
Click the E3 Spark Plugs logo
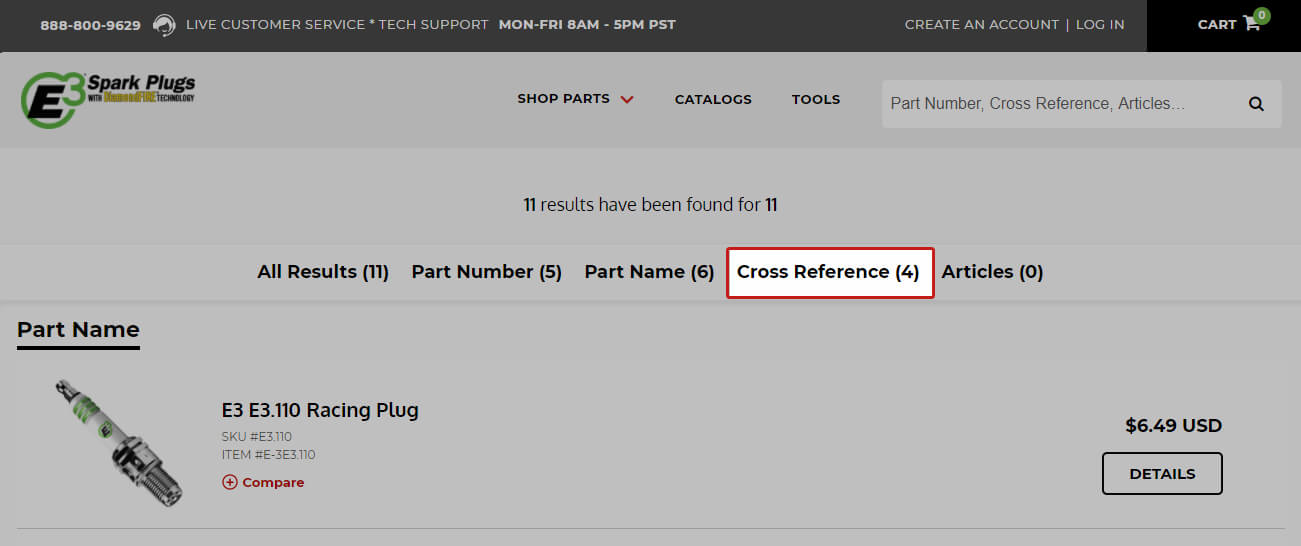(x=108, y=99)
